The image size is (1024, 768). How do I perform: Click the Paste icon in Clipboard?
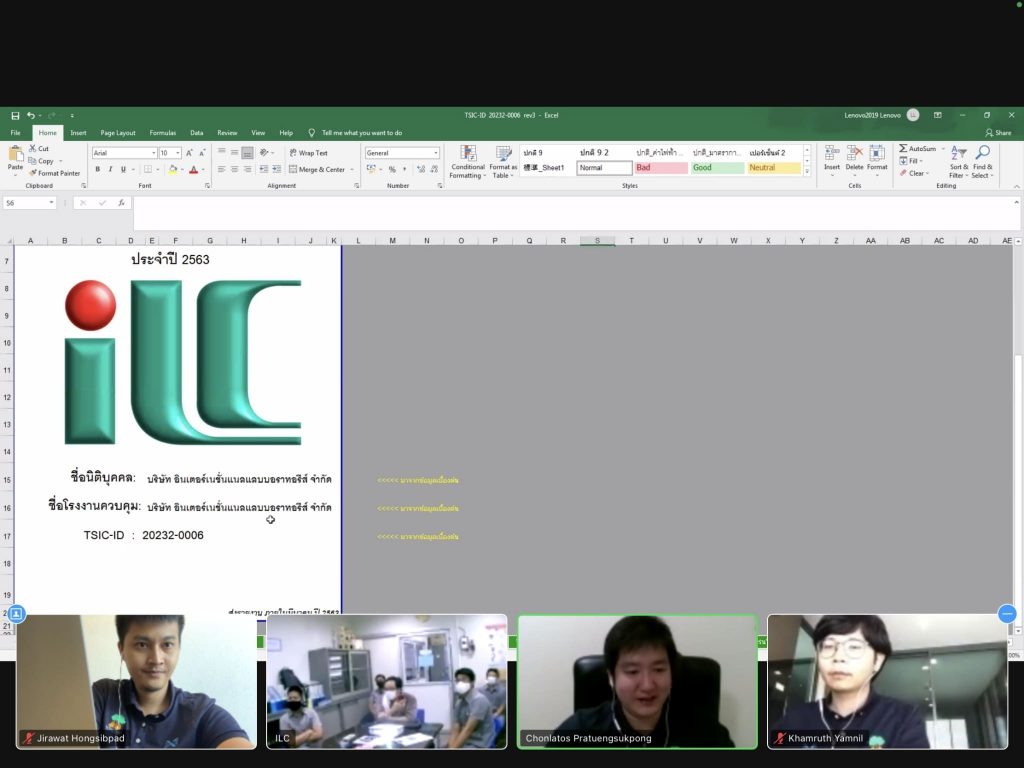pyautogui.click(x=15, y=154)
